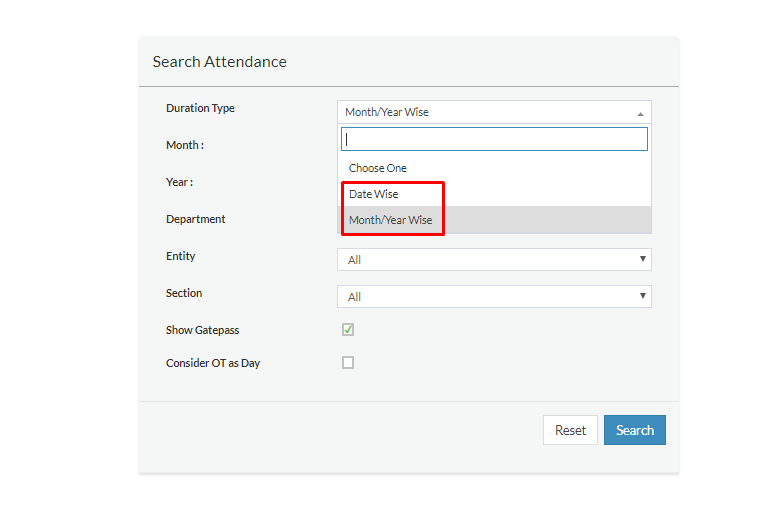Click the Section dropdown arrow icon
This screenshot has height=519, width=779.
pyautogui.click(x=642, y=296)
